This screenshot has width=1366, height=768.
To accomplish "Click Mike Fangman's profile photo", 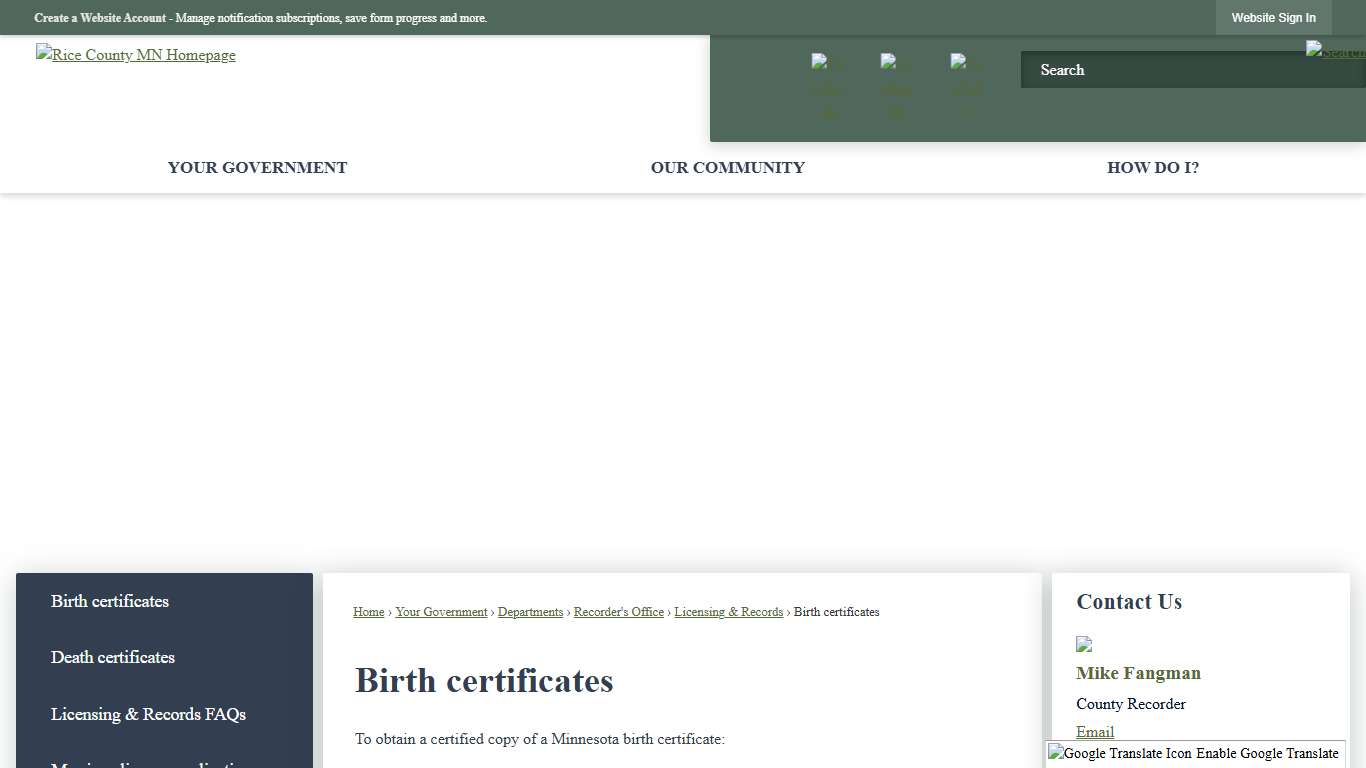I will point(1084,644).
